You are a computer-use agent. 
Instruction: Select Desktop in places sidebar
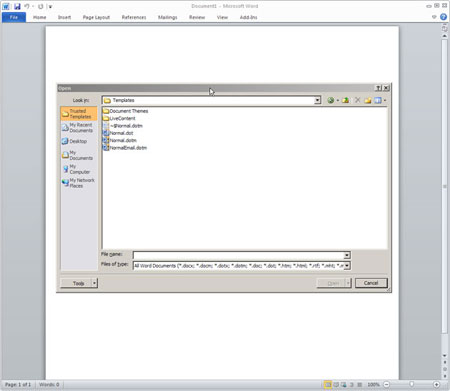coord(79,141)
